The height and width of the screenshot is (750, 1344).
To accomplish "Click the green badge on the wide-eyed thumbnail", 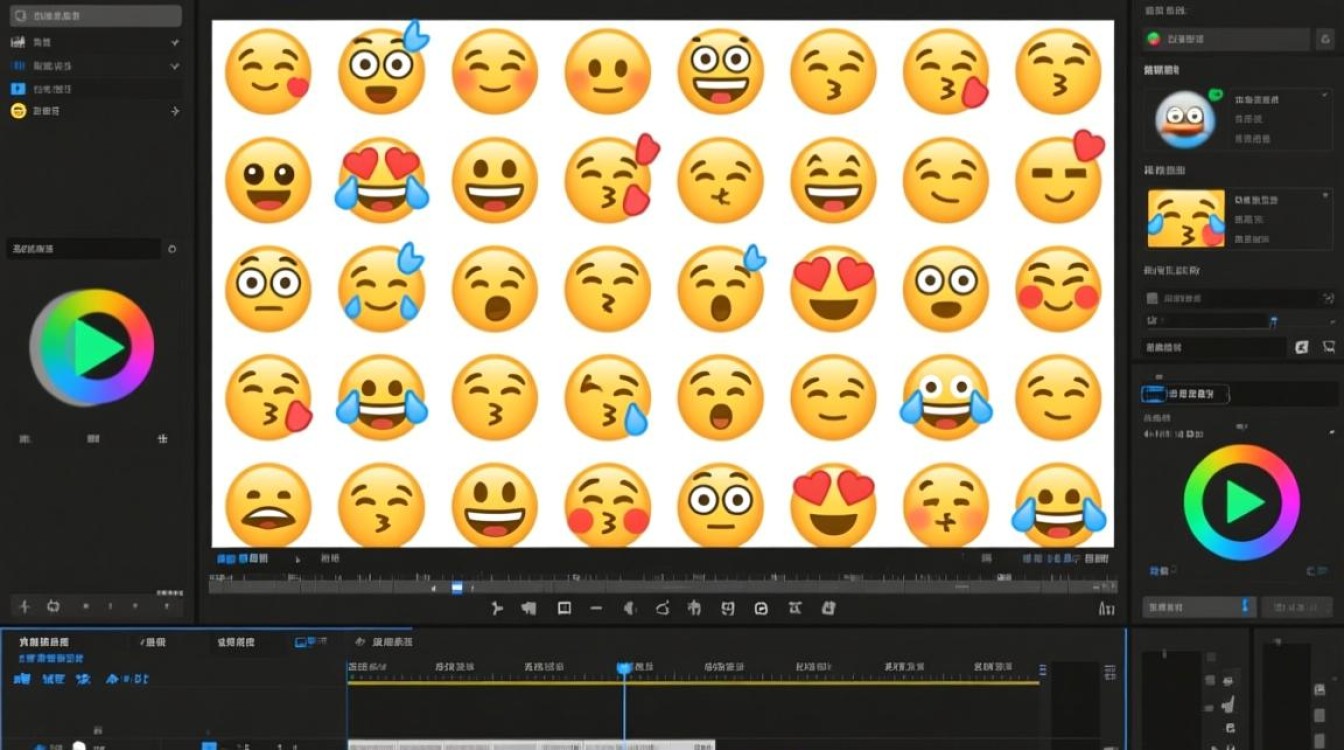I will pyautogui.click(x=1216, y=95).
